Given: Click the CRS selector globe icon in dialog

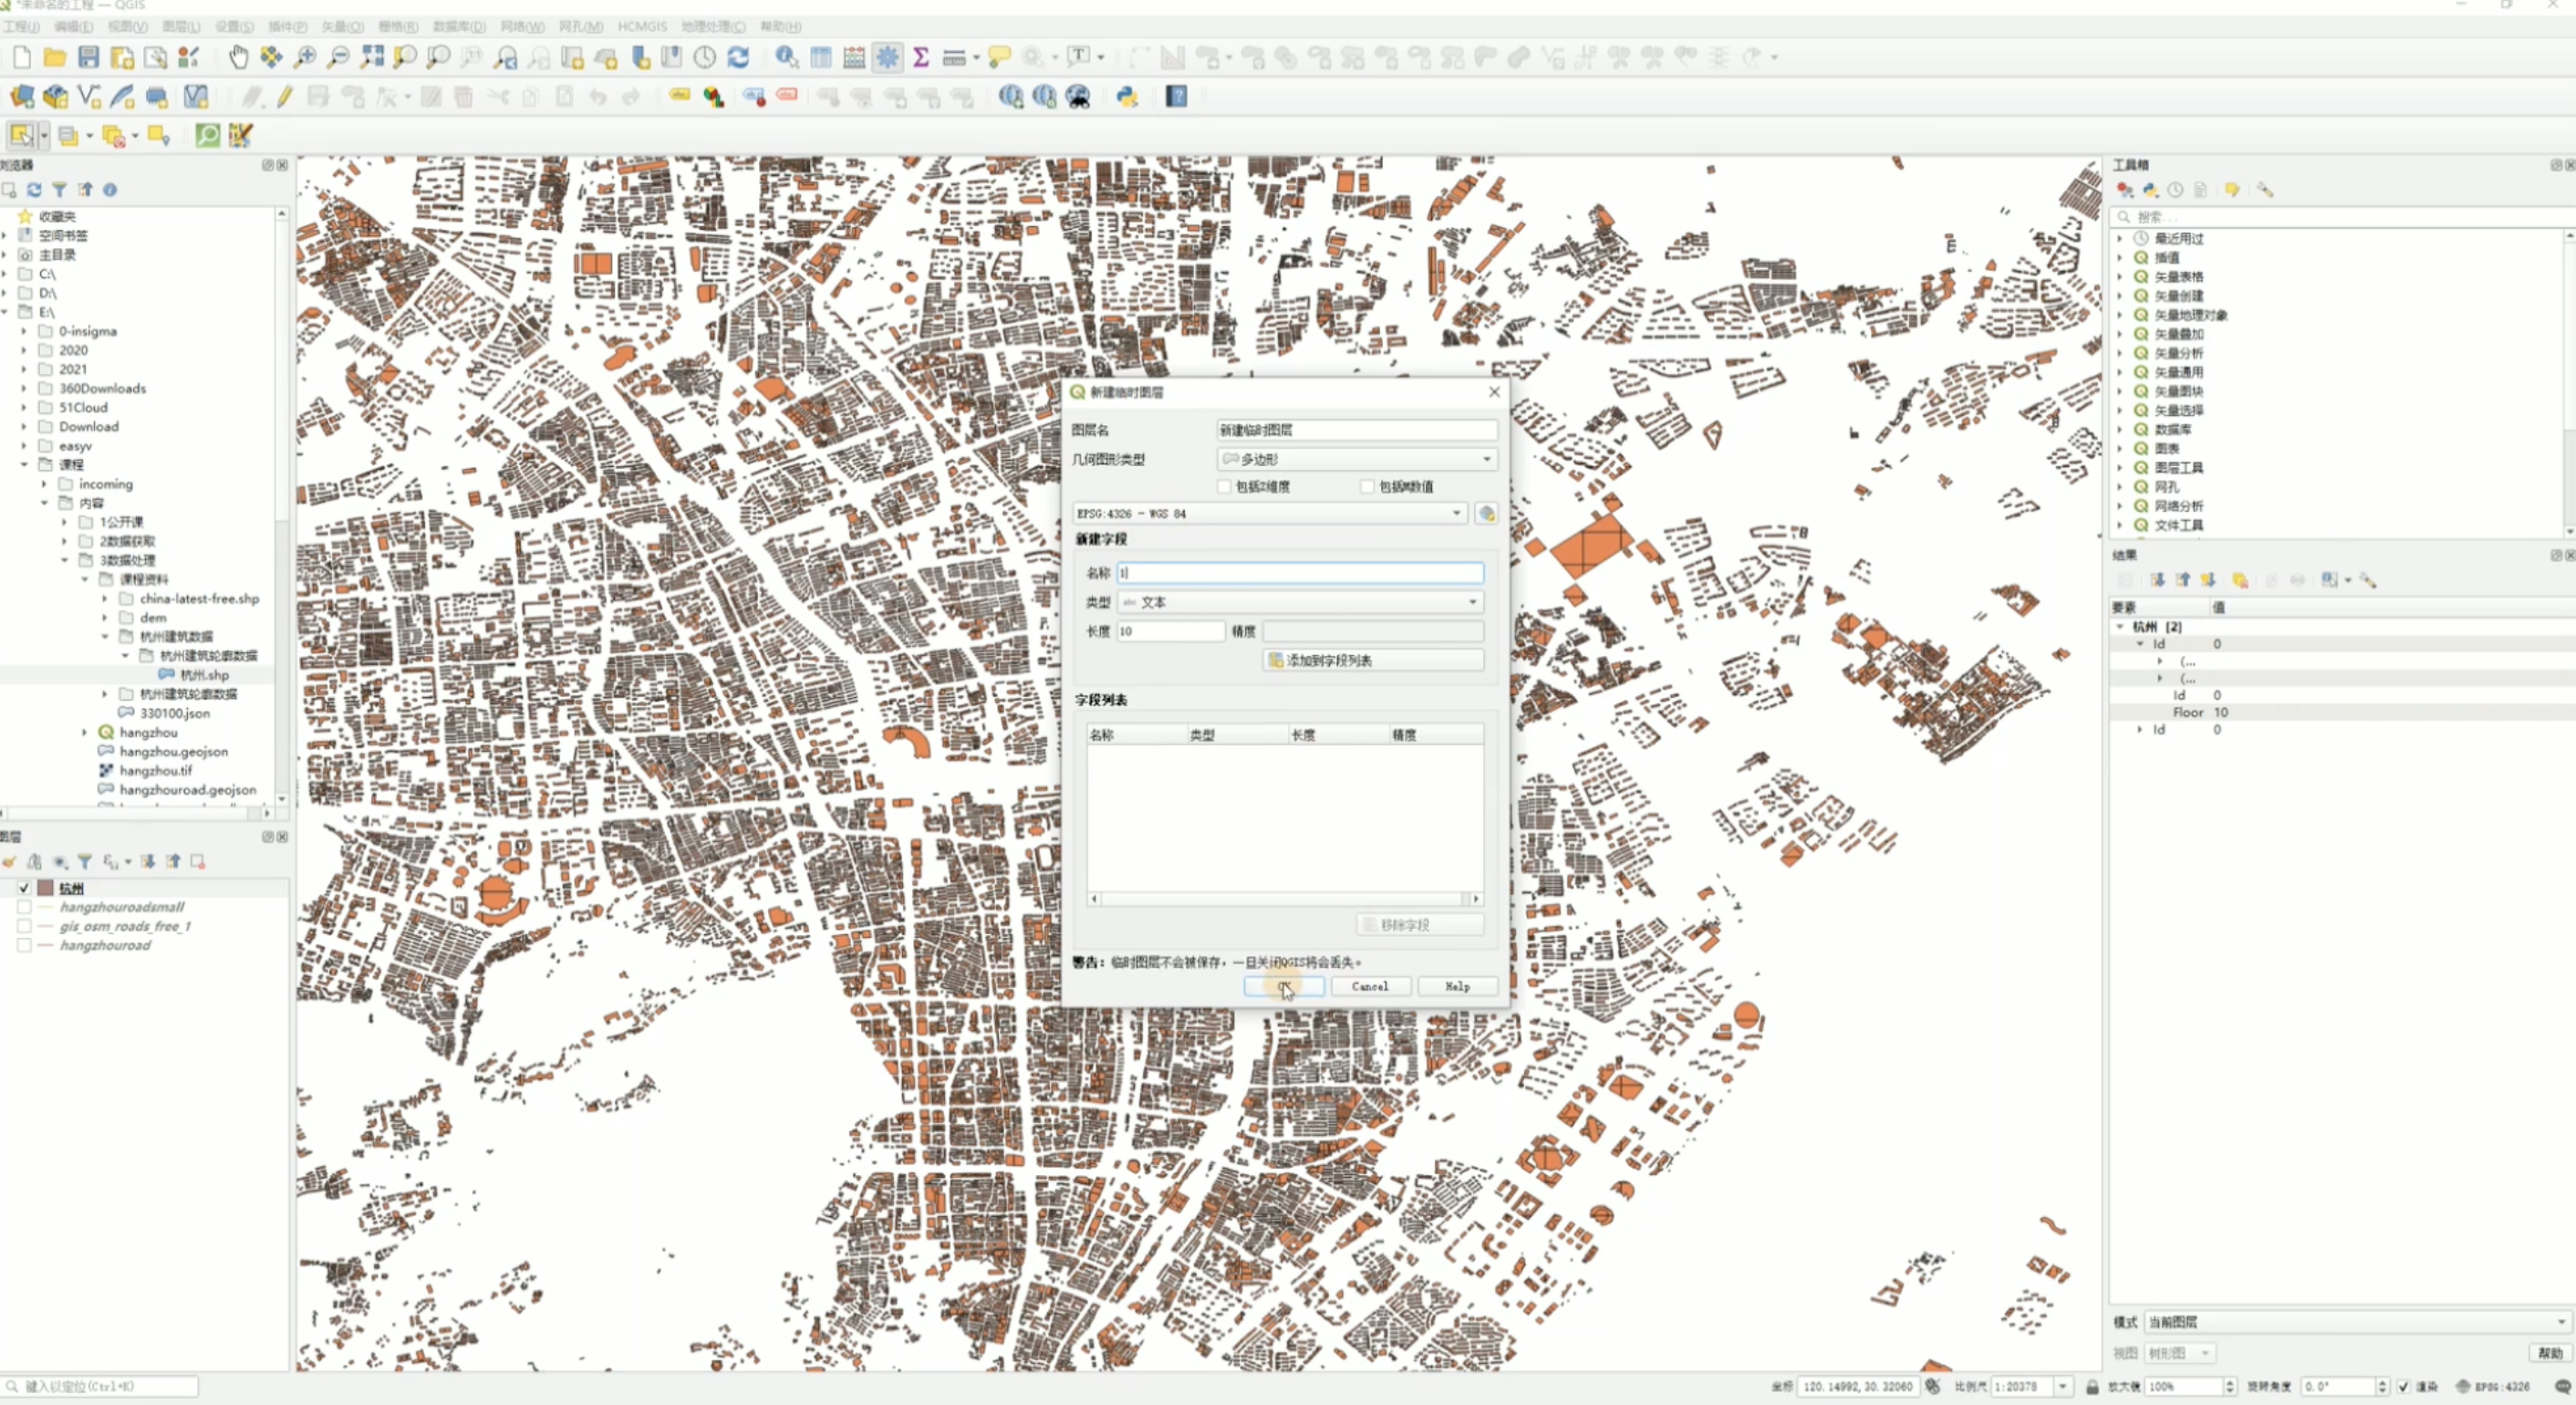Looking at the screenshot, I should tap(1486, 513).
